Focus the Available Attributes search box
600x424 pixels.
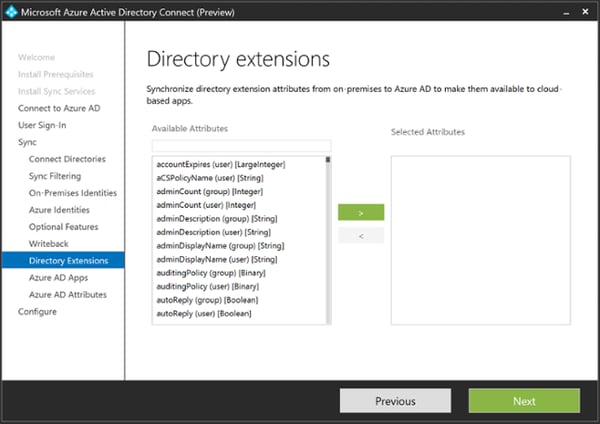pyautogui.click(x=241, y=146)
